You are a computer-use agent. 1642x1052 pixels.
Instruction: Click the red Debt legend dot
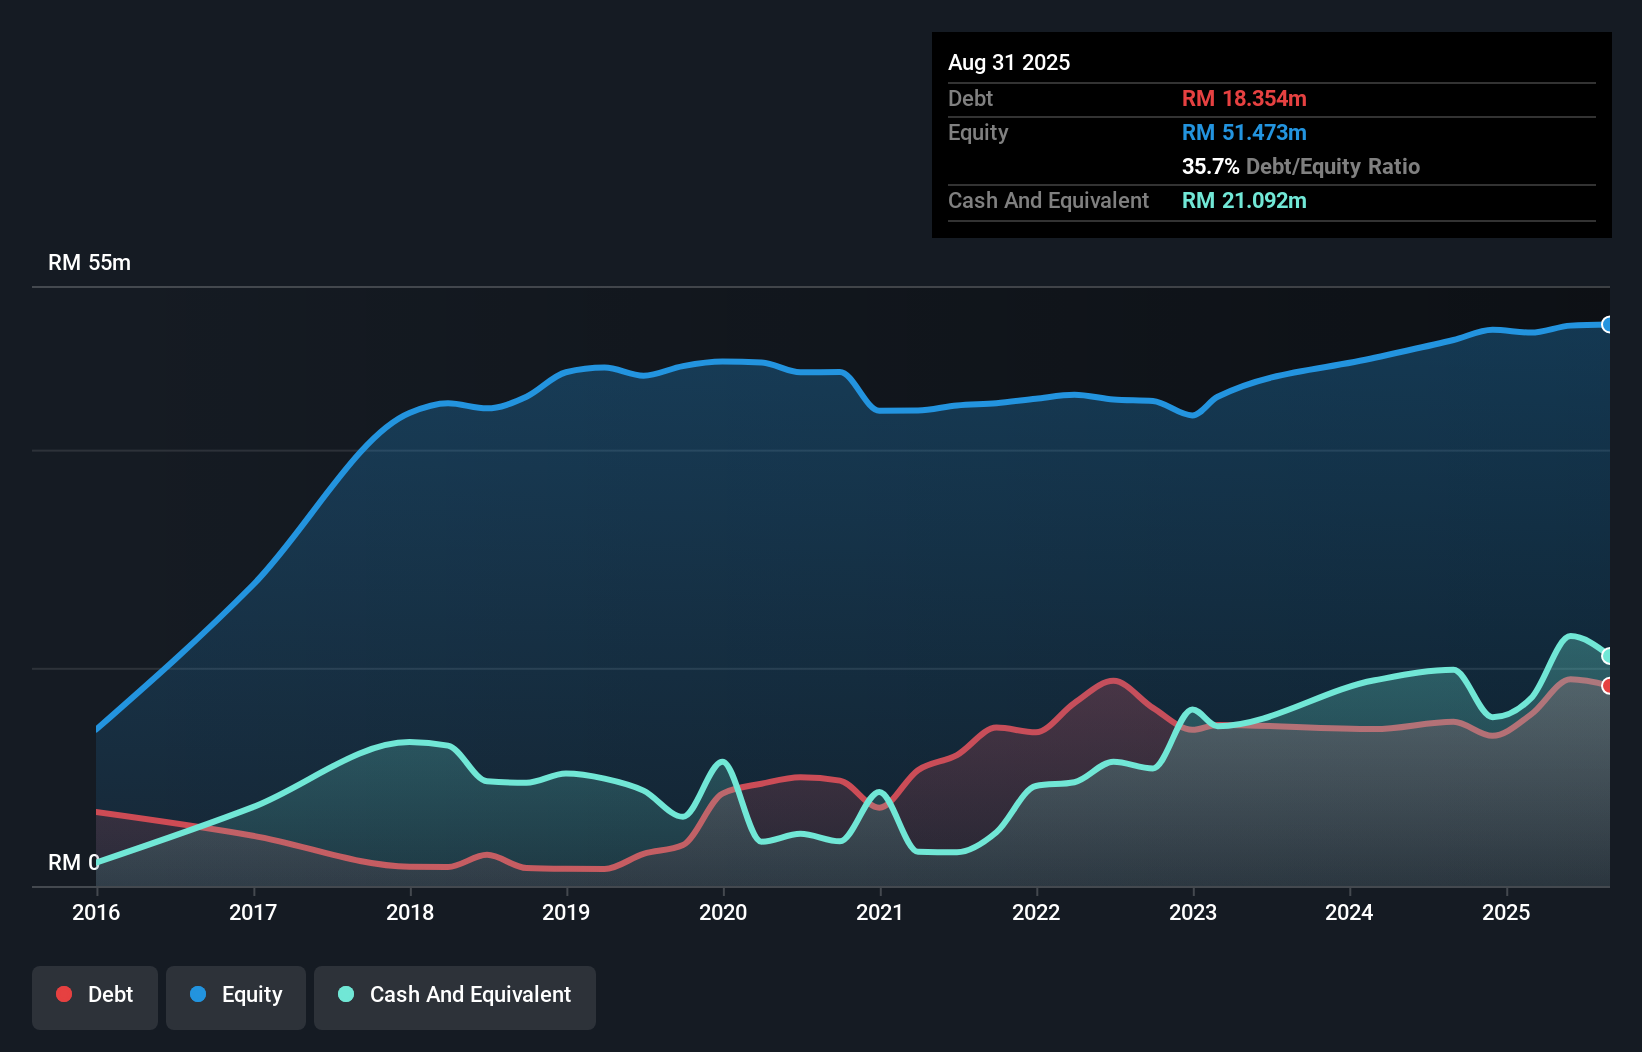pos(64,994)
